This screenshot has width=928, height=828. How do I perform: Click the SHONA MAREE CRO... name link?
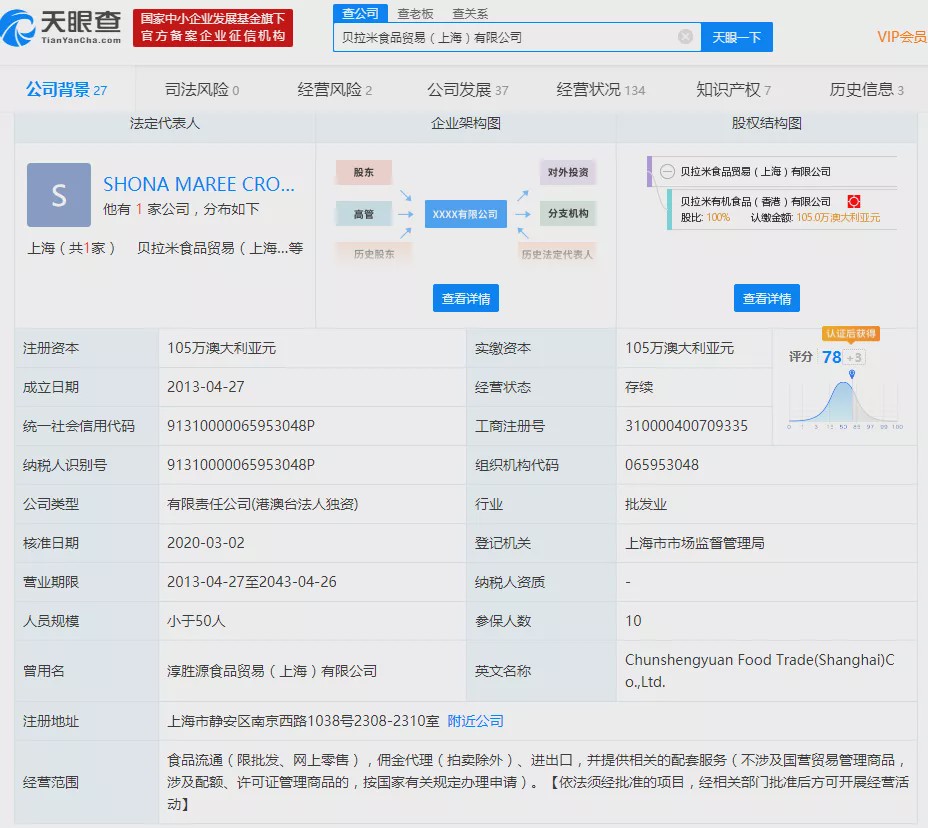point(200,184)
